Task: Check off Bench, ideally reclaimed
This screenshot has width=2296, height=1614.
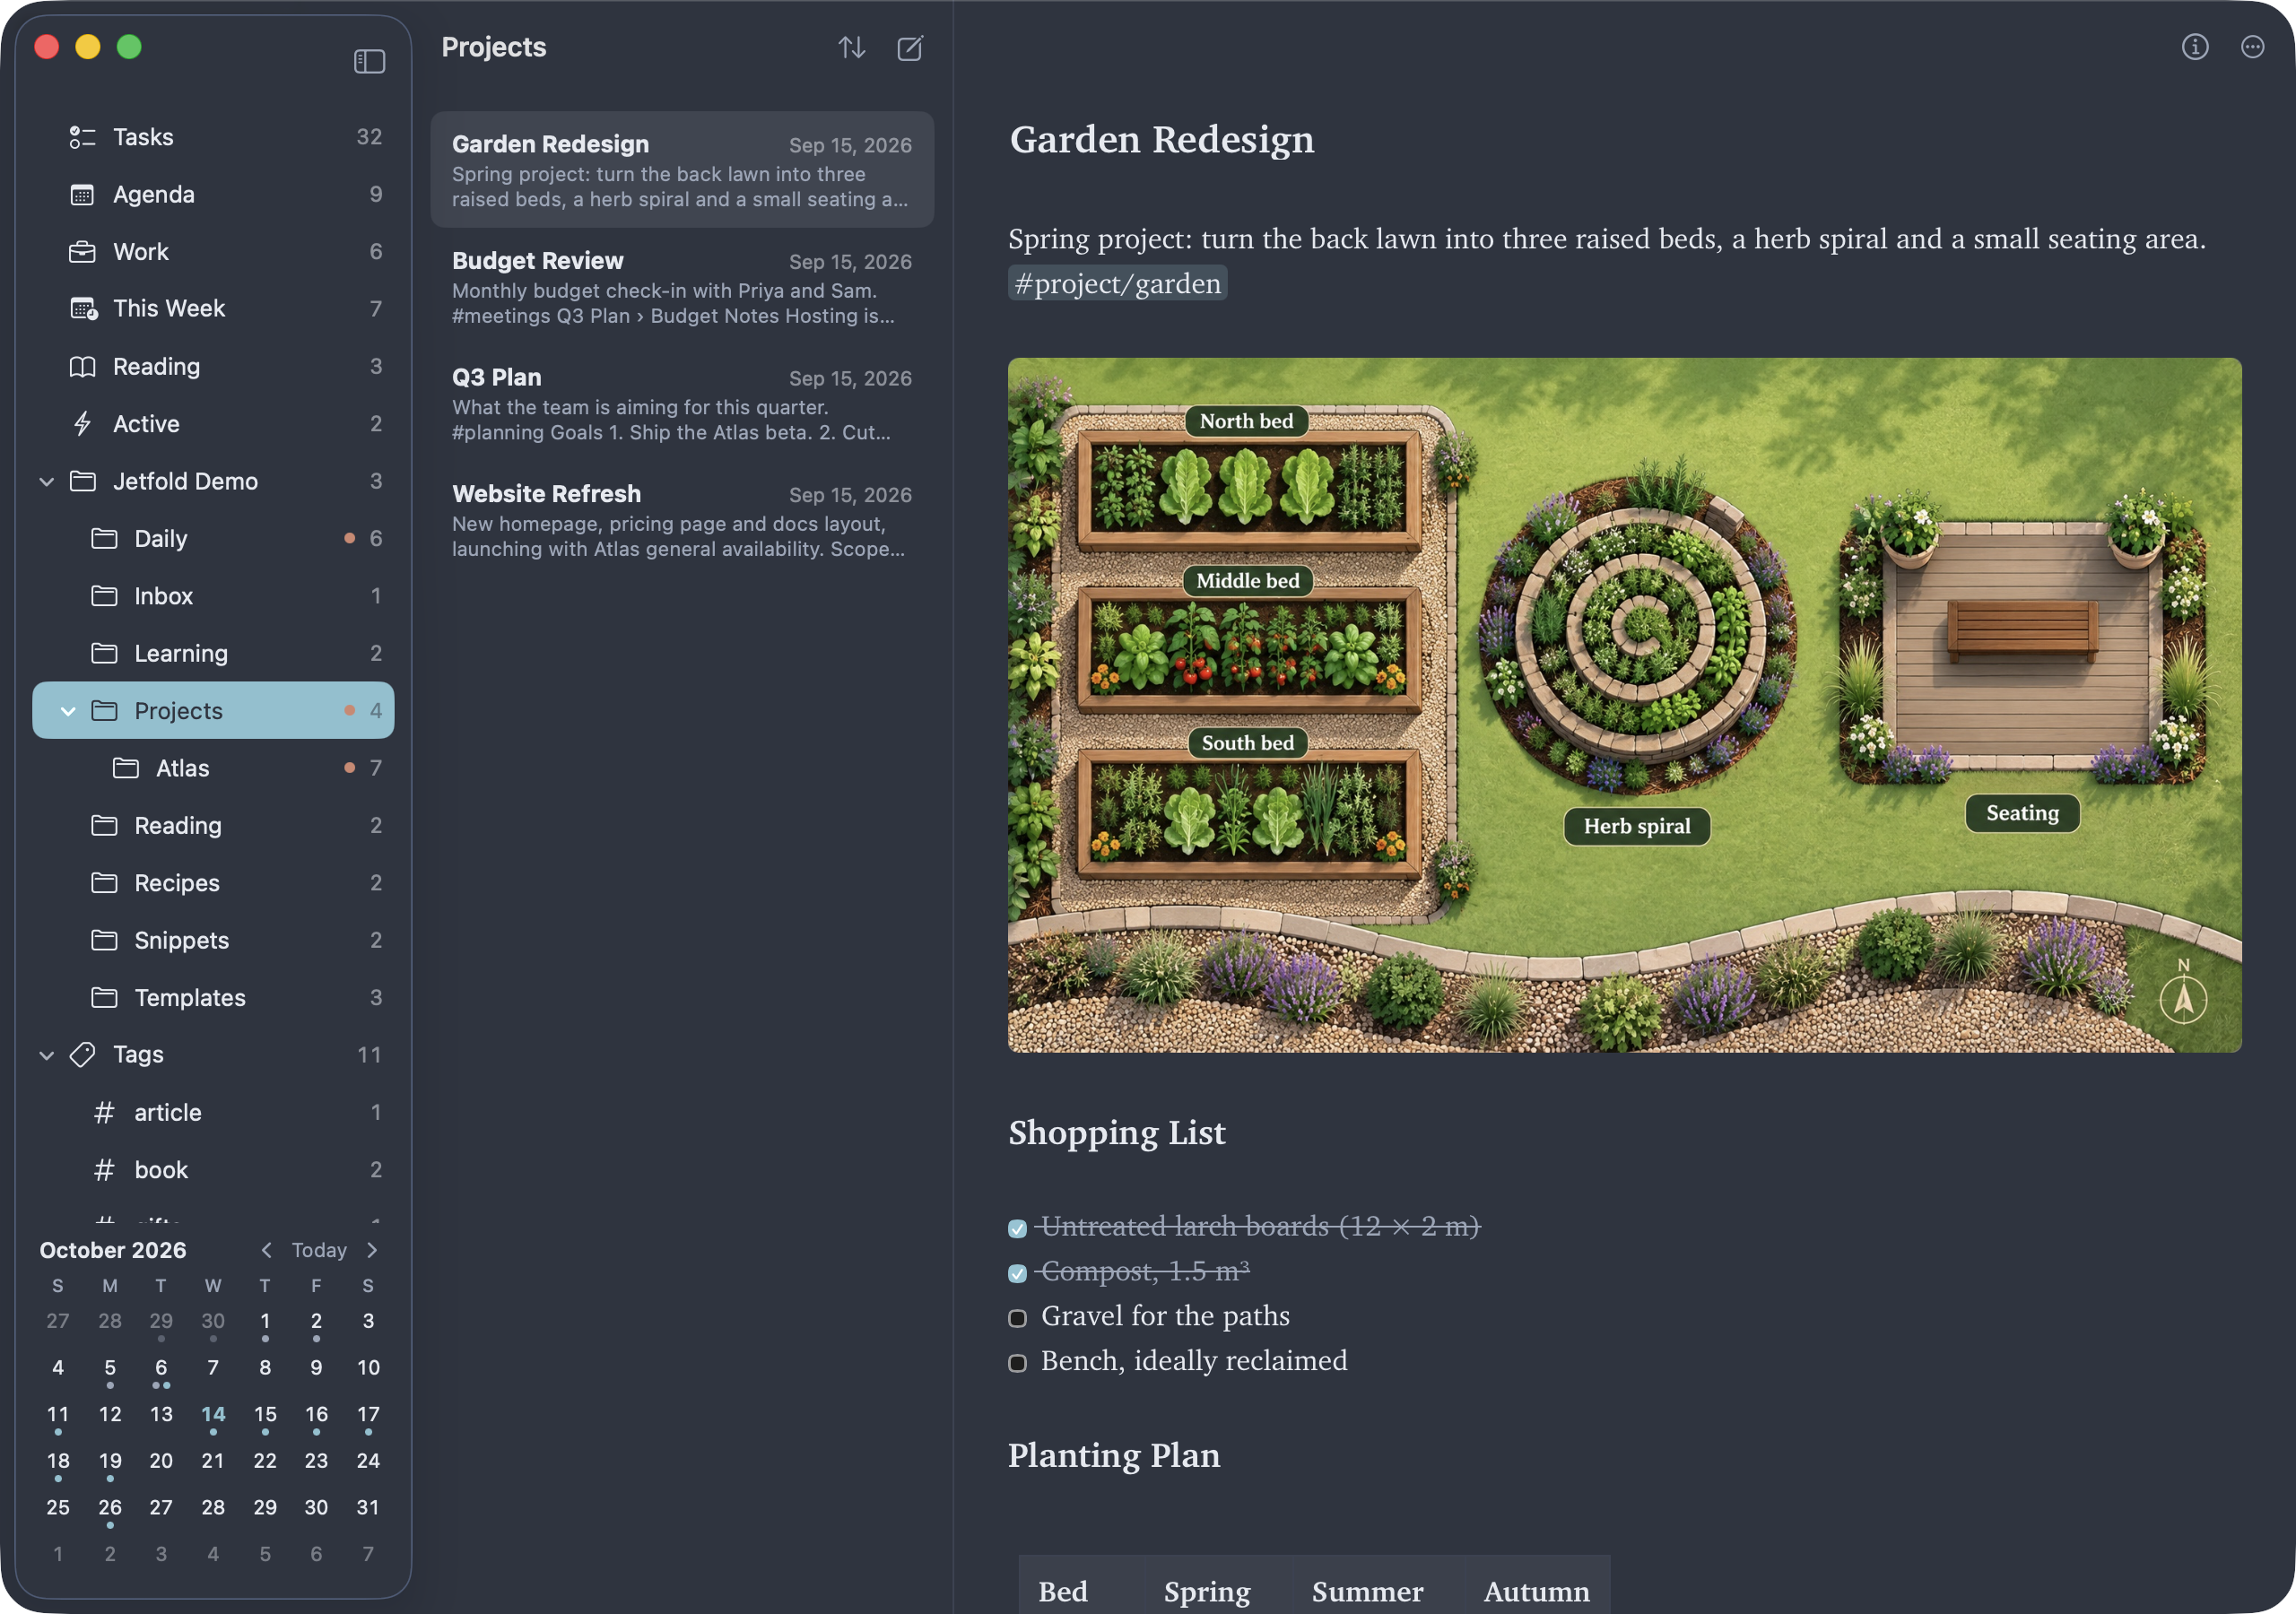Action: coord(1017,1363)
